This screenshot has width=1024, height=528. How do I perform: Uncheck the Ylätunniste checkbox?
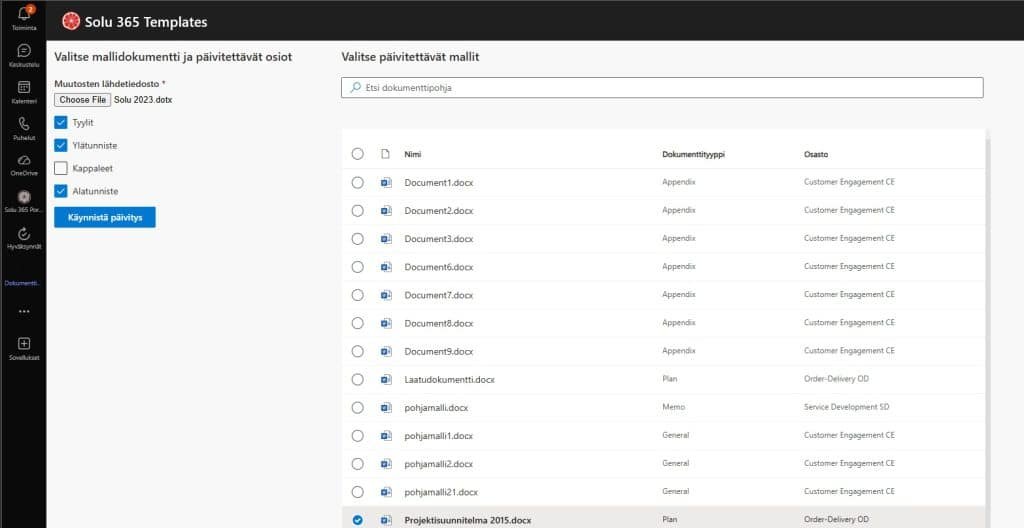pyautogui.click(x=61, y=145)
